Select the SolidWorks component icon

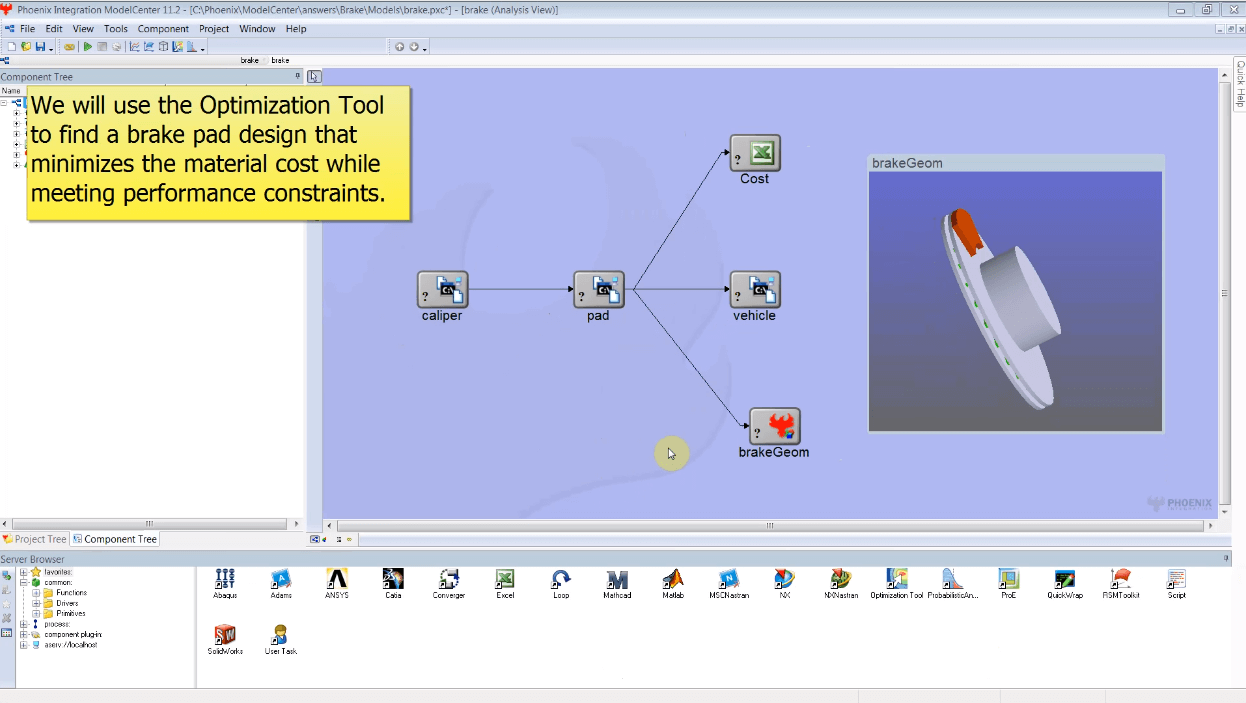[x=225, y=635]
